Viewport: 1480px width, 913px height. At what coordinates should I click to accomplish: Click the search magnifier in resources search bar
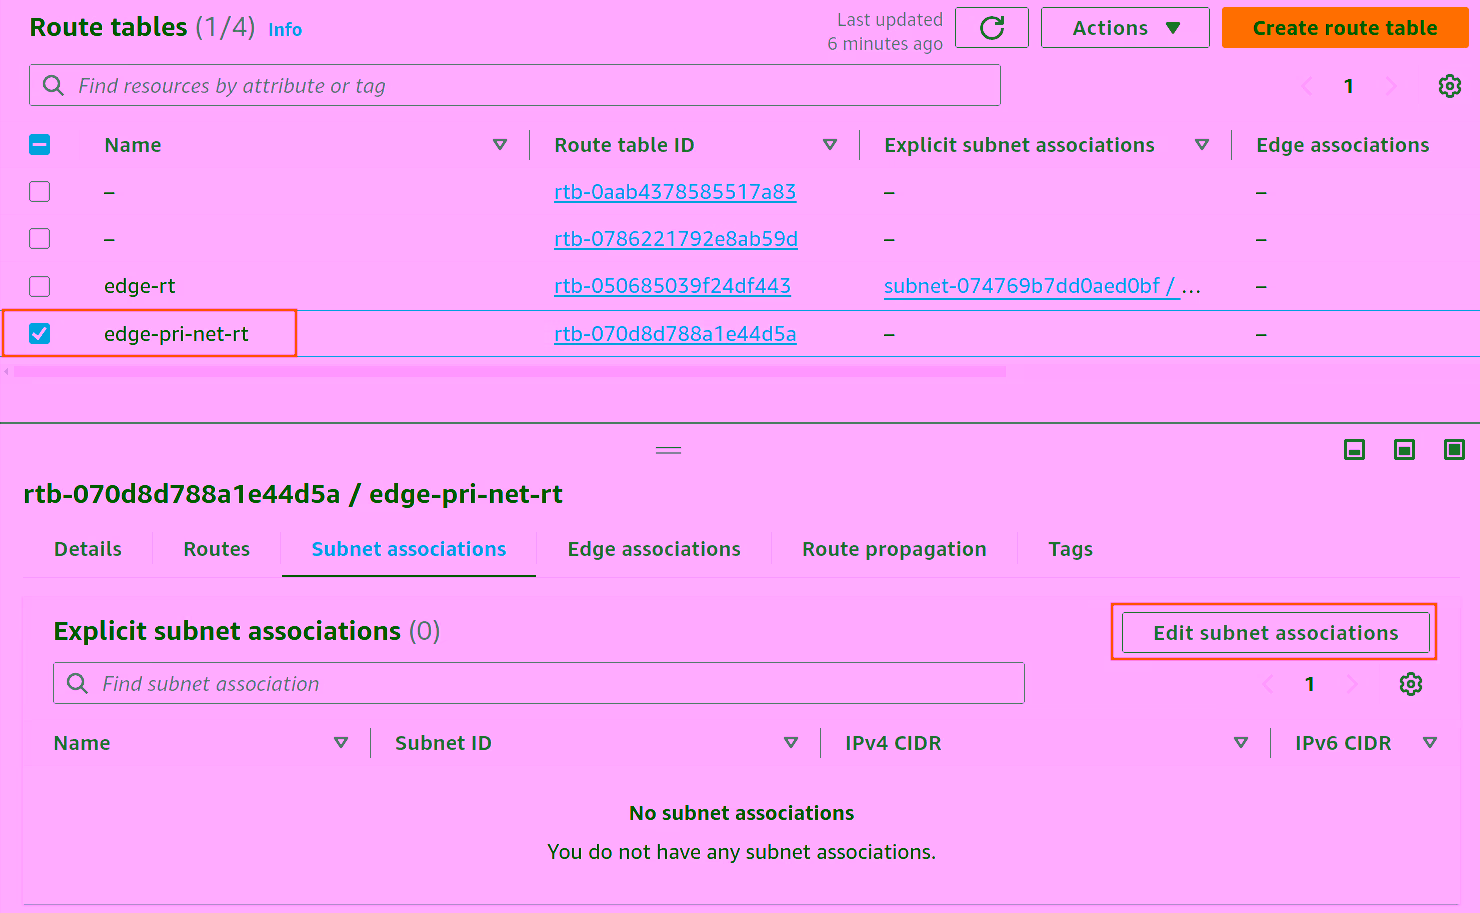tap(52, 85)
